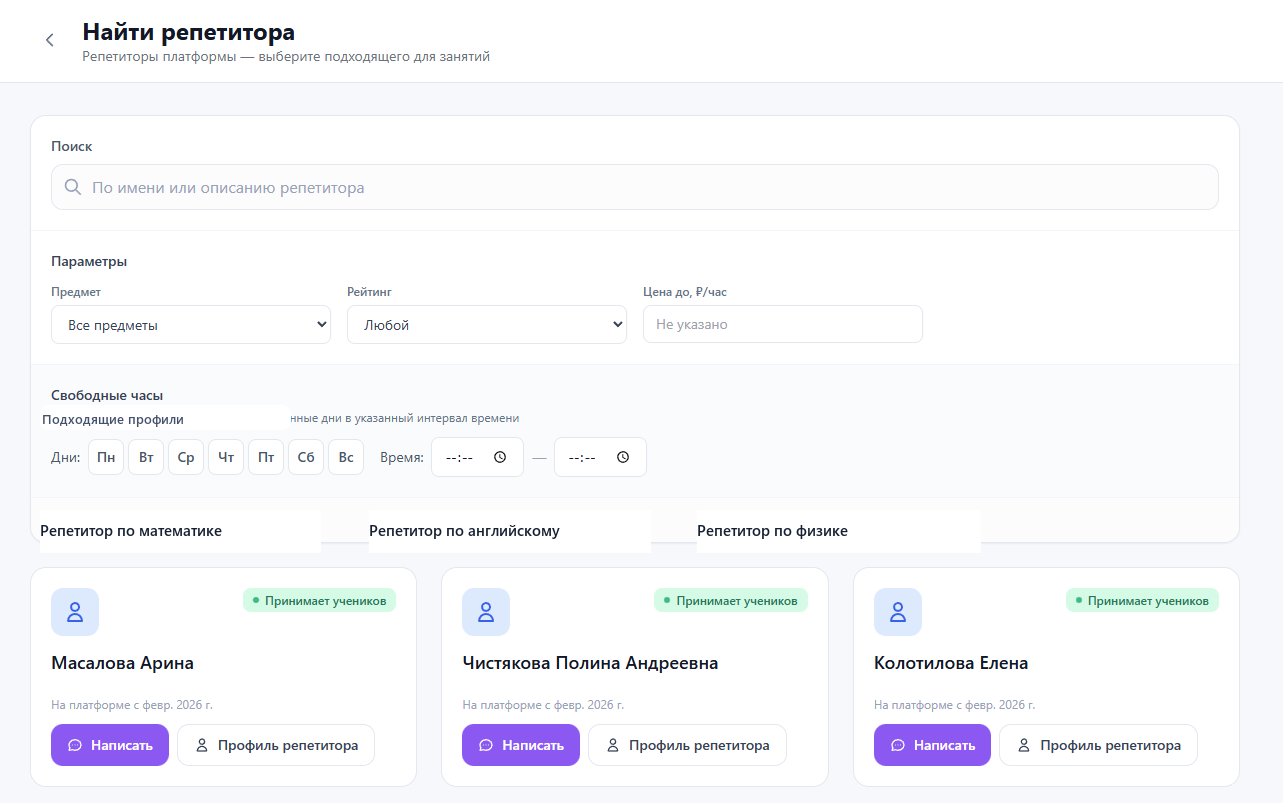Focus the tutor name search field
The image size is (1283, 803).
point(635,187)
